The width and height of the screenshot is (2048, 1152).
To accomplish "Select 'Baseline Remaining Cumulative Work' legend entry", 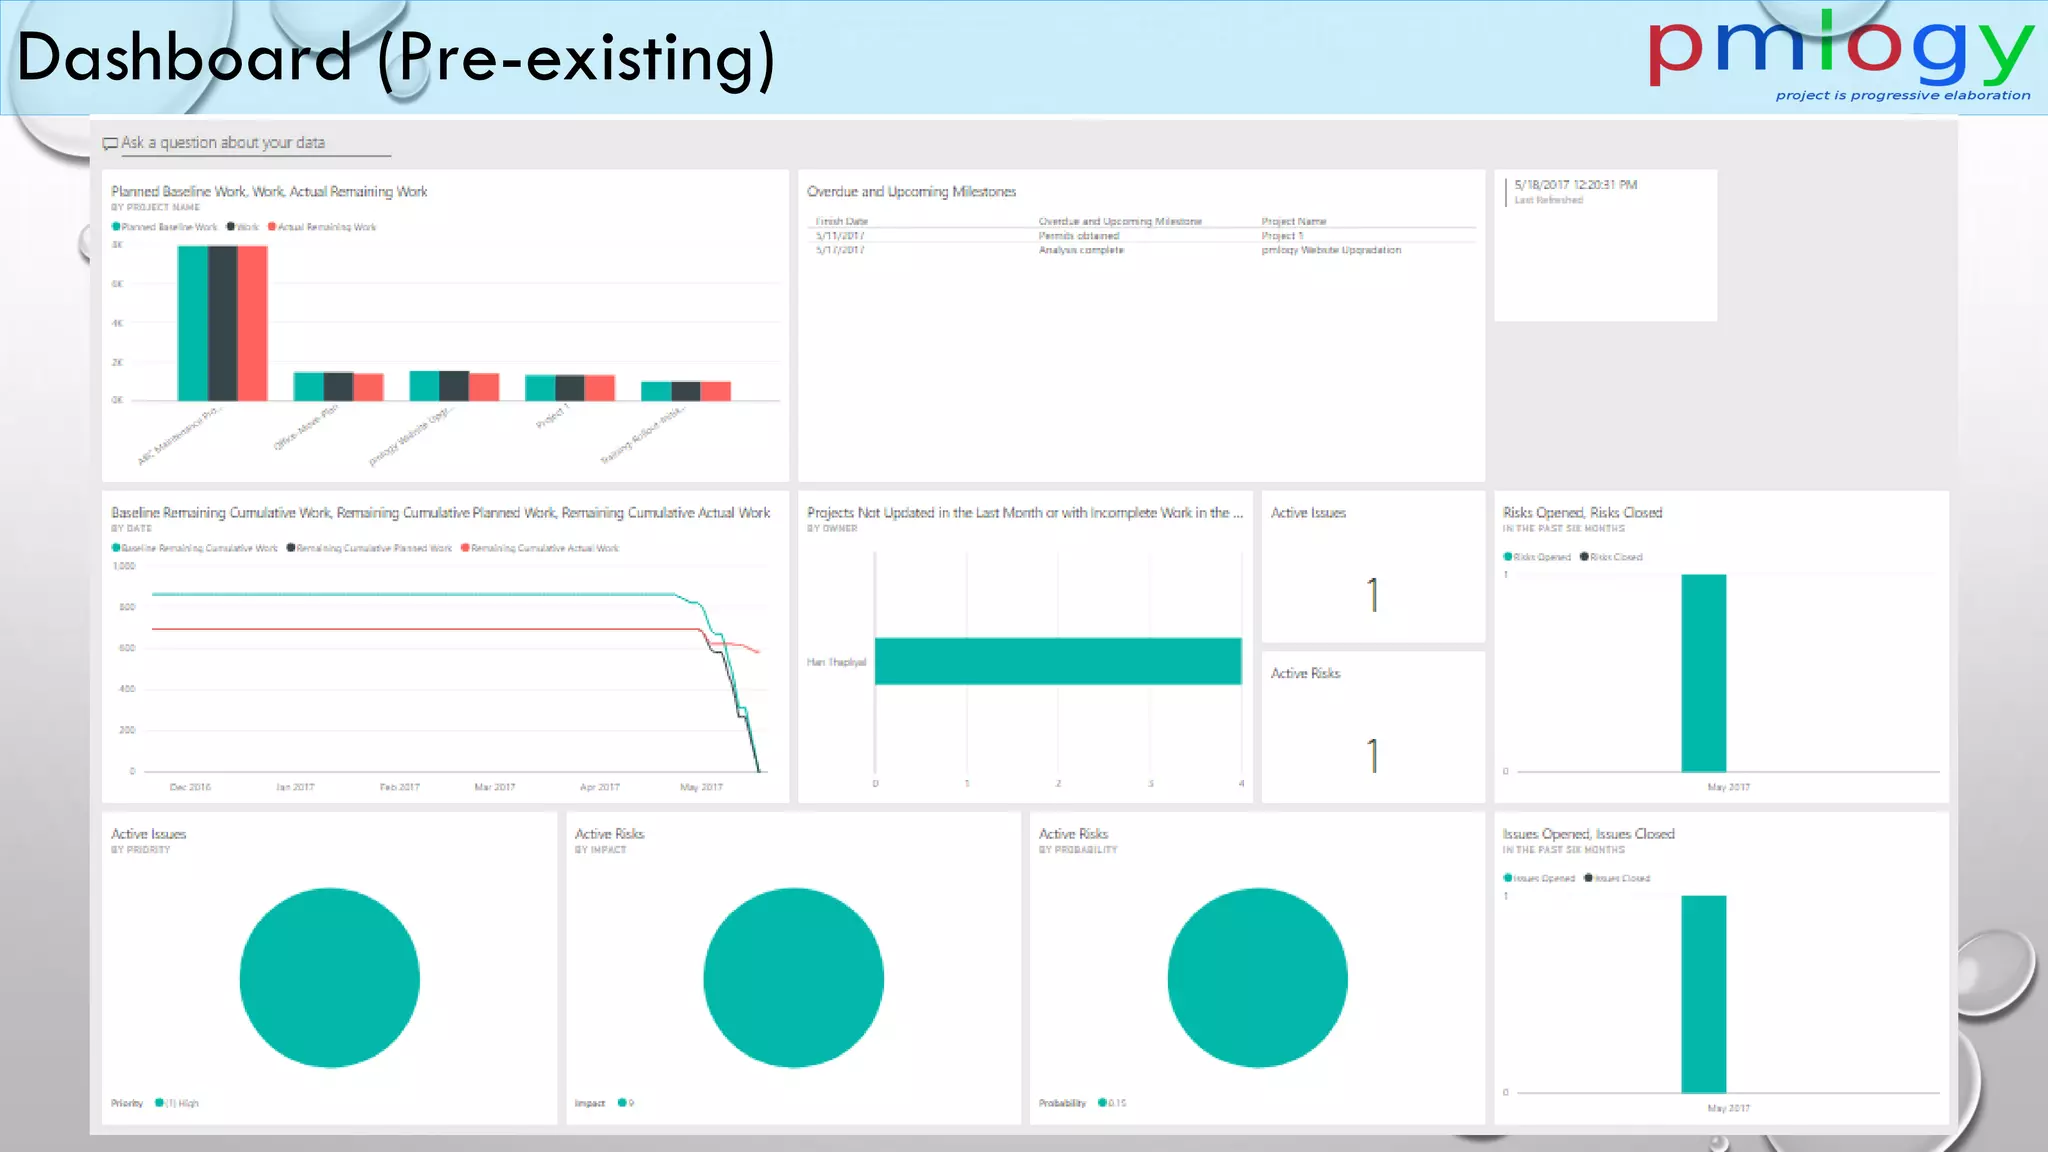I will pyautogui.click(x=195, y=548).
